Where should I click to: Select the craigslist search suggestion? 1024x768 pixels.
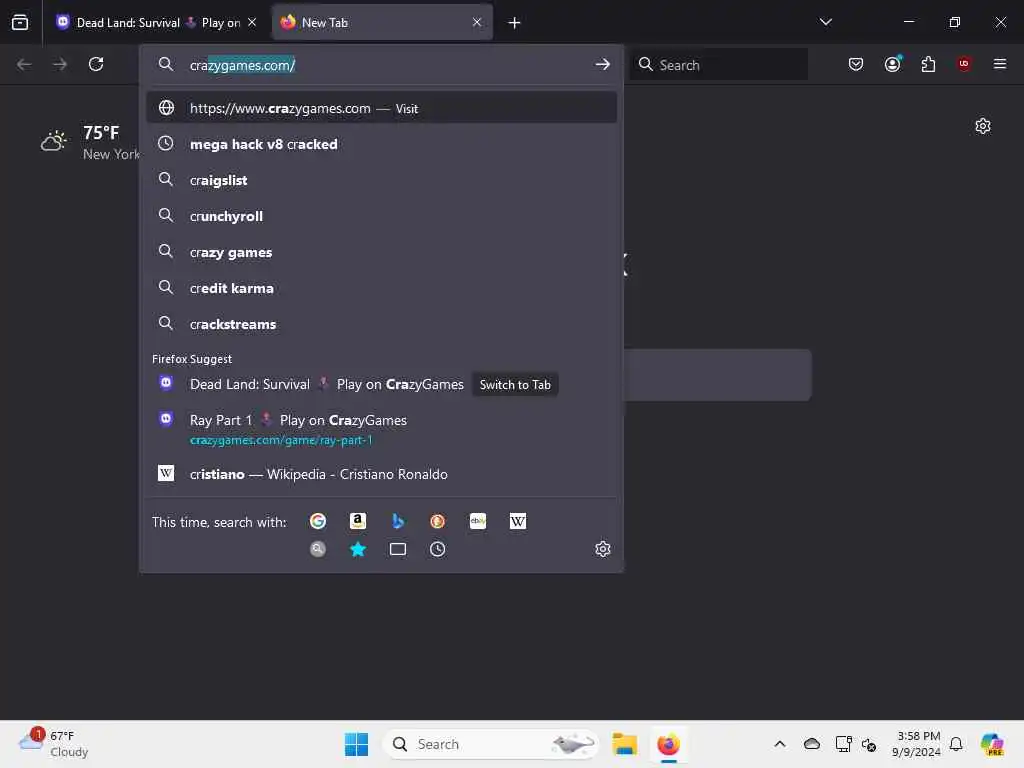coord(382,180)
